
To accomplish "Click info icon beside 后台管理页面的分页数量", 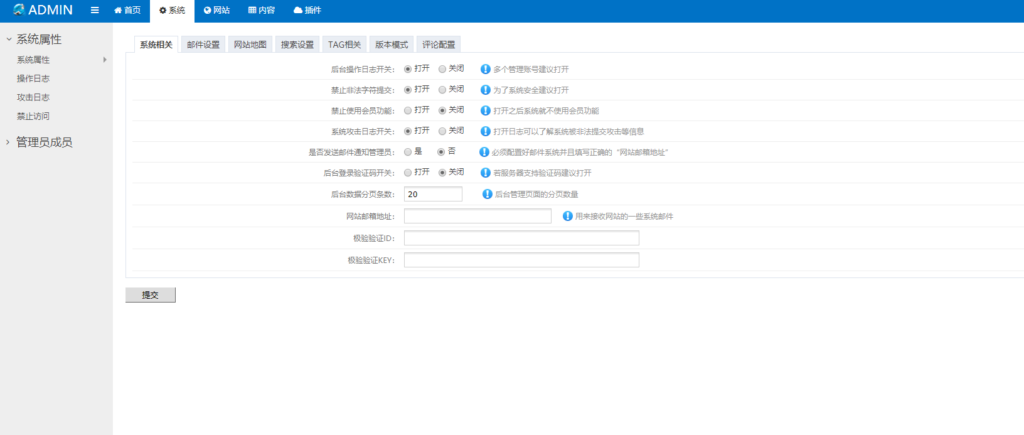I will [x=487, y=194].
